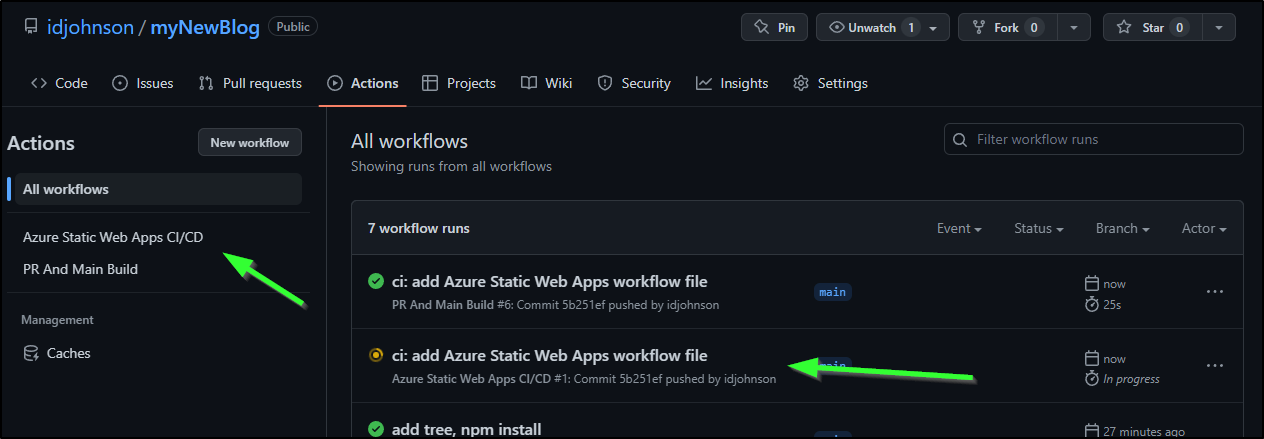Image resolution: width=1264 pixels, height=439 pixels.
Task: Star the myNewBlog repository
Action: 1152,27
